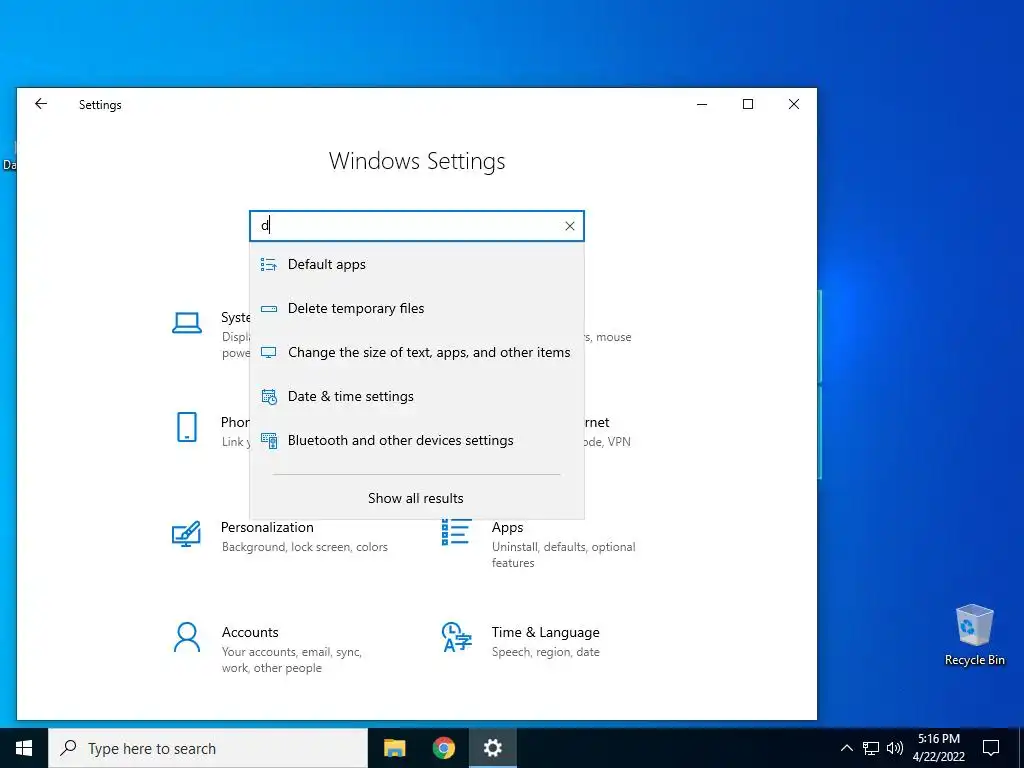The width and height of the screenshot is (1024, 768).
Task: Open the Phone settings icon
Action: [187, 427]
